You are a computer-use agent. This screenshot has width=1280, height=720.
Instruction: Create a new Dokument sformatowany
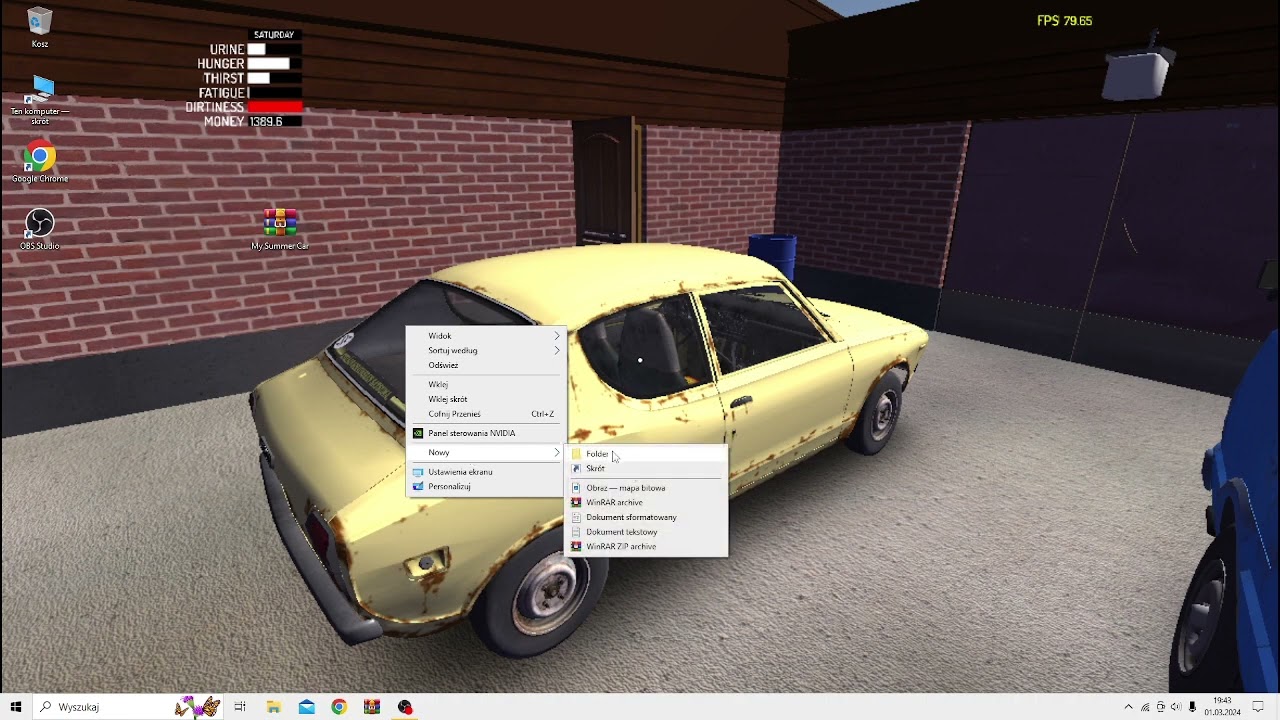[x=647, y=517]
